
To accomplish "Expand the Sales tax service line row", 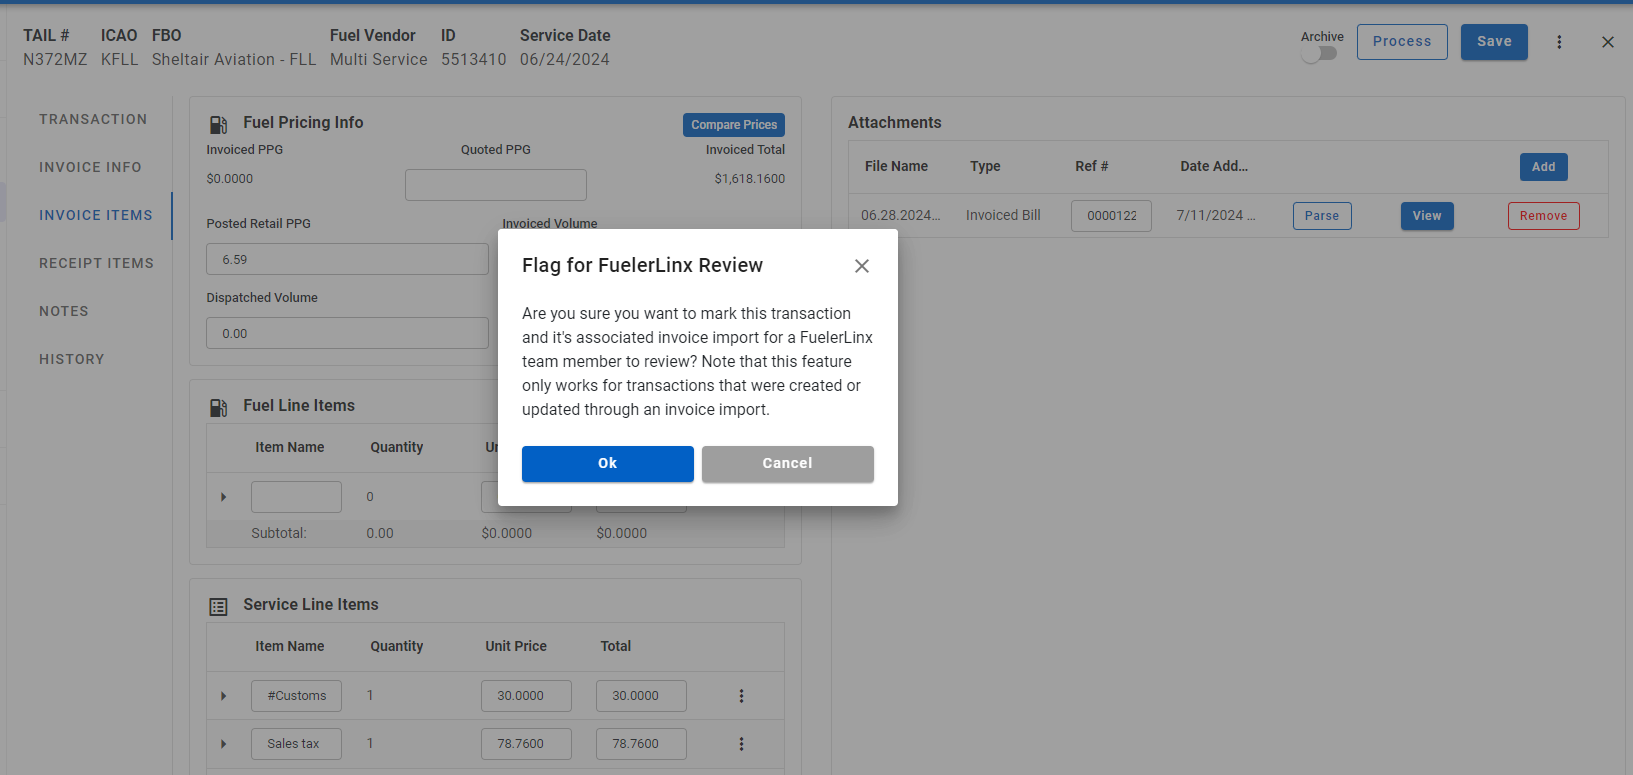I will tap(224, 744).
